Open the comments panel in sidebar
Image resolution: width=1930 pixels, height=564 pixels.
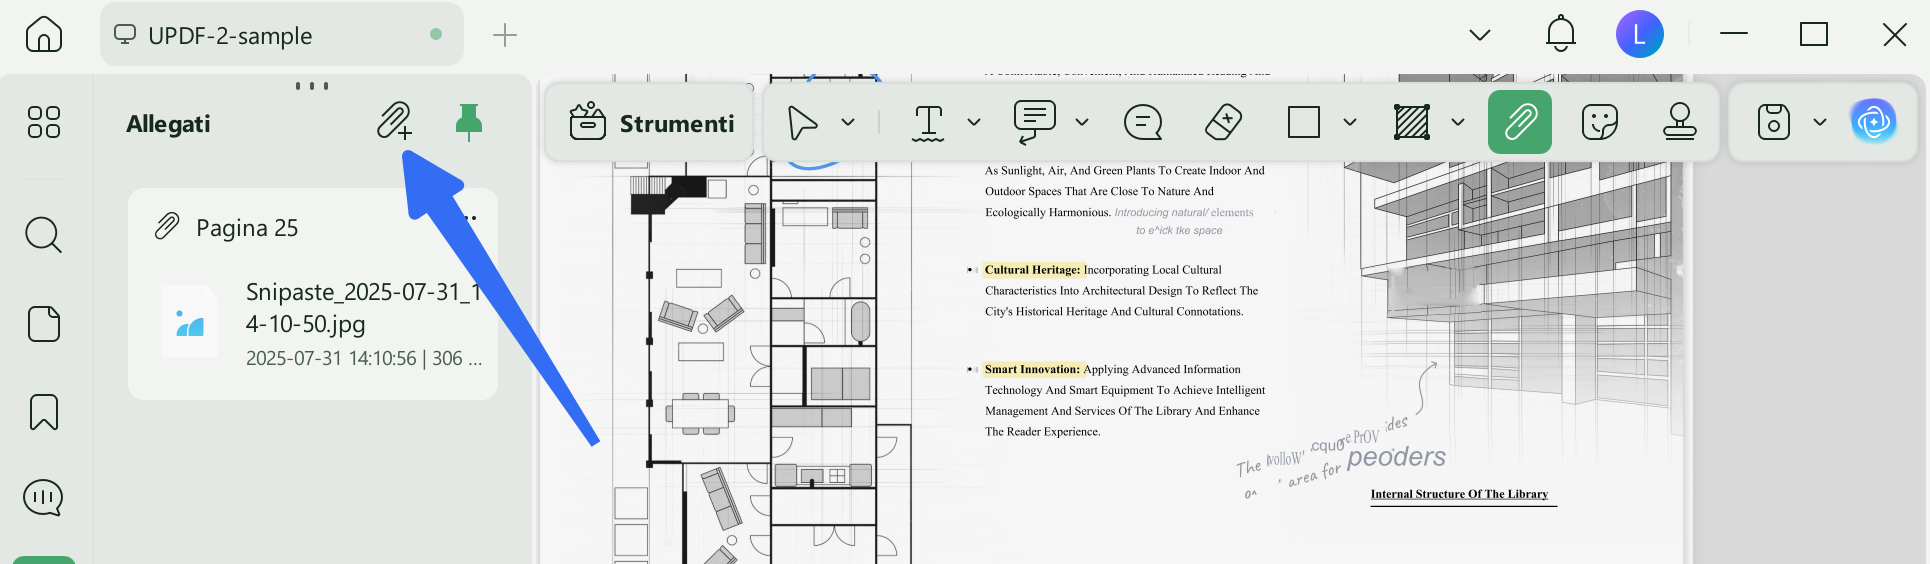[44, 497]
